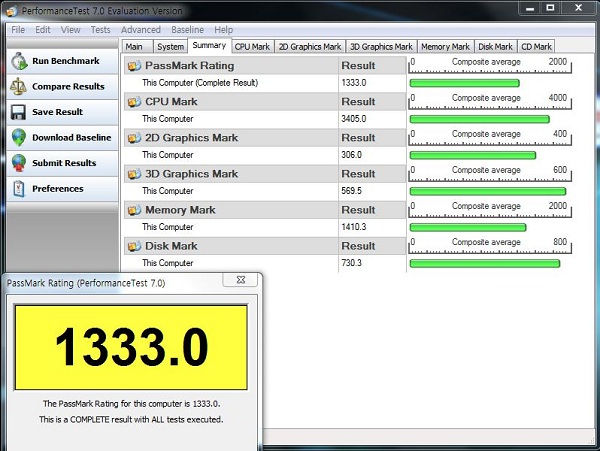Viewport: 600px width, 451px height.
Task: Click the icon beside Disk Mark header
Action: coord(134,246)
